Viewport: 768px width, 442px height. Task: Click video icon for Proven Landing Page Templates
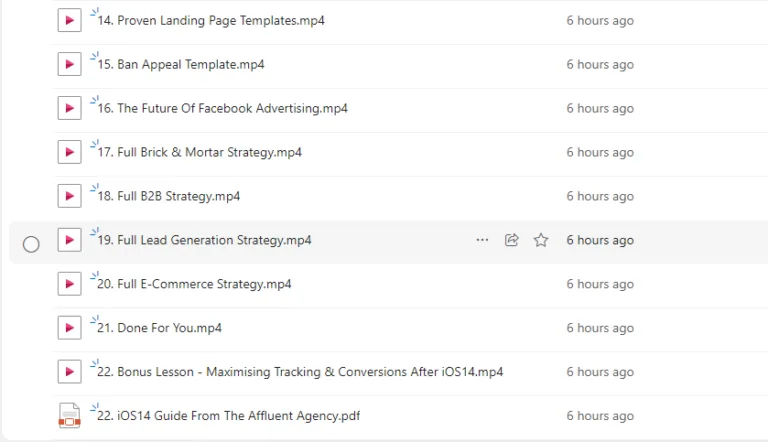tap(69, 20)
